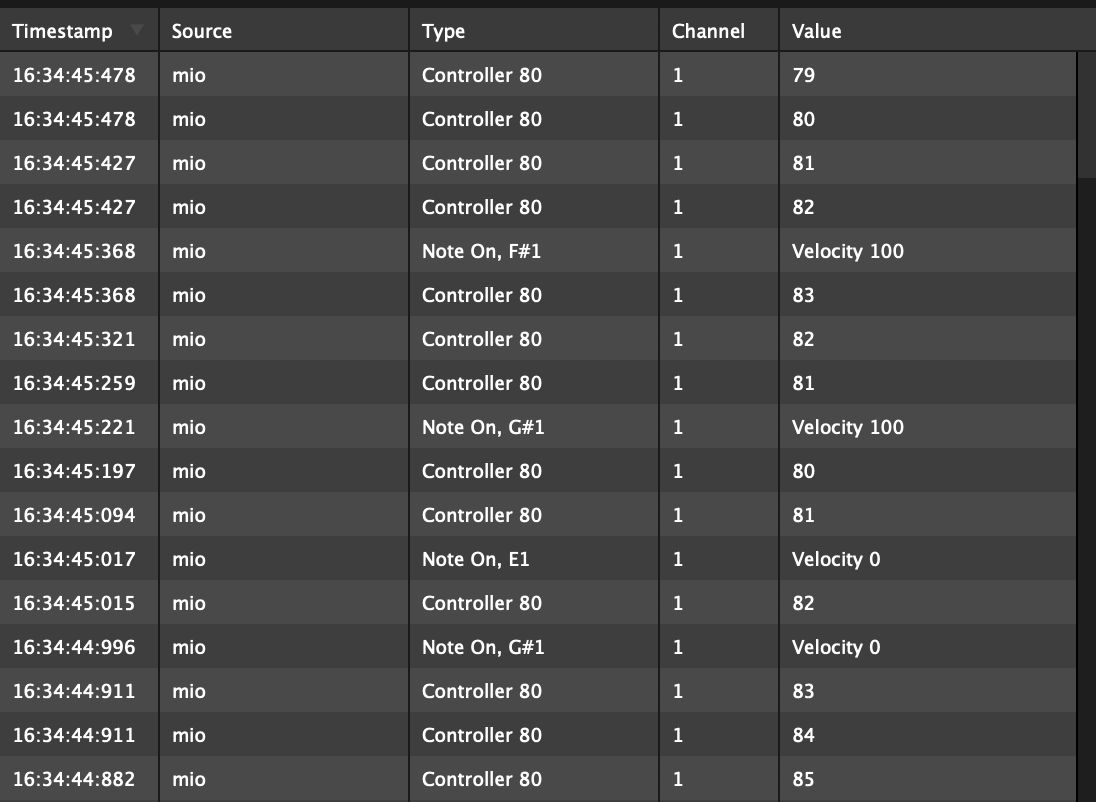Select the row with timestamp 16:34:45:221
Viewport: 1096px width, 802px height.
74,427
